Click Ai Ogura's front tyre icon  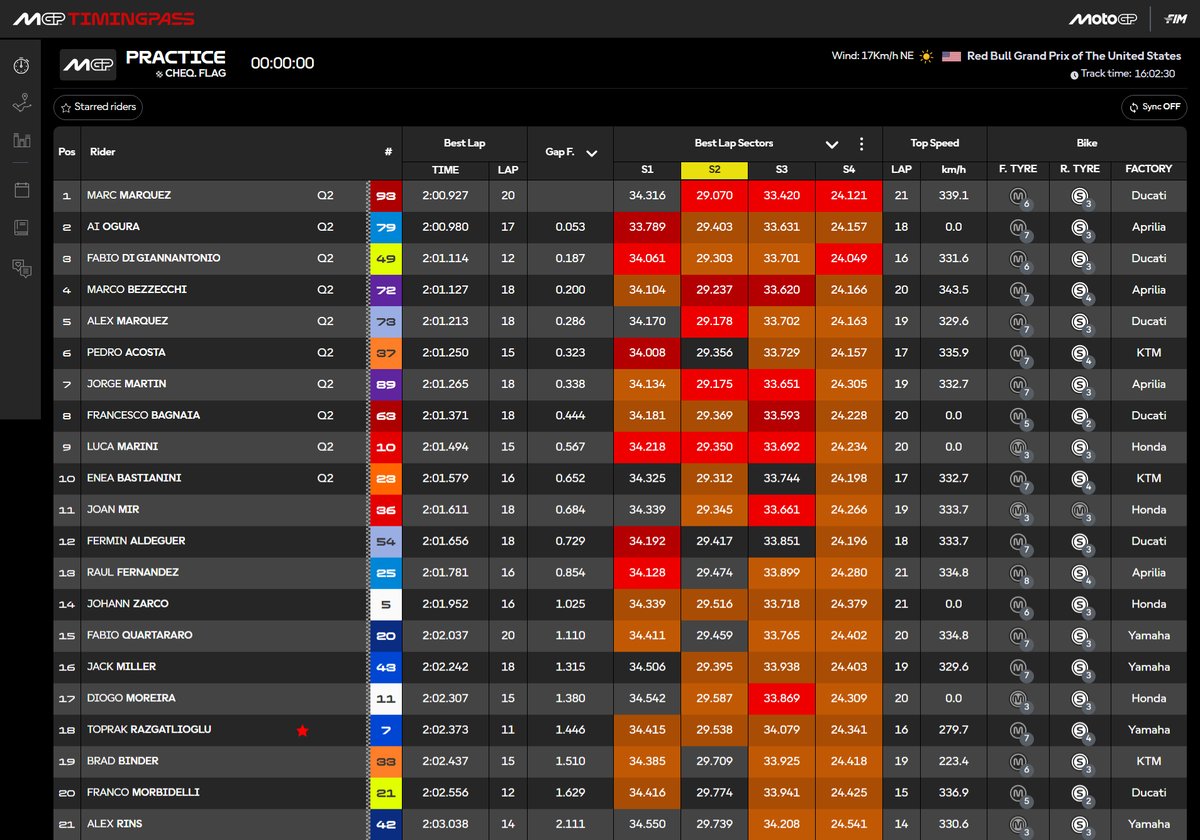click(1019, 228)
